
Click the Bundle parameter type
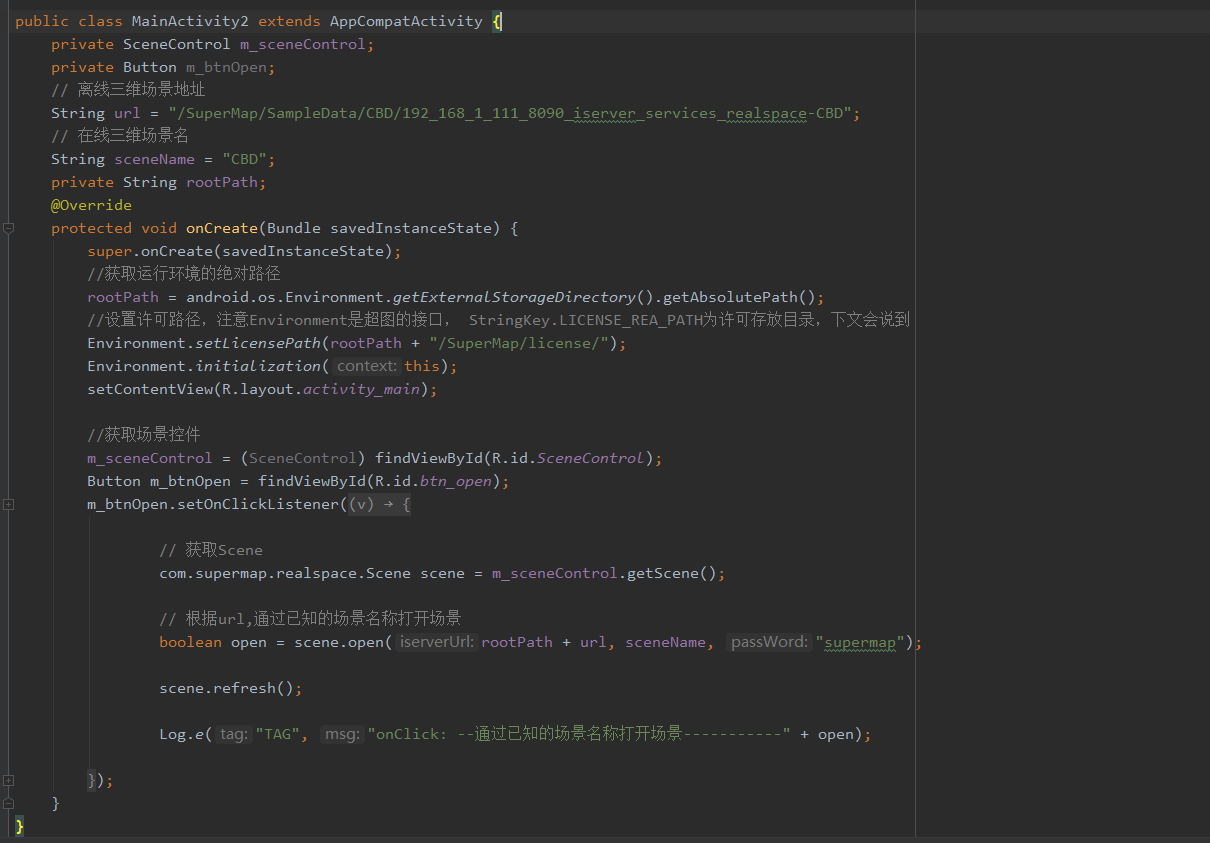coord(294,228)
